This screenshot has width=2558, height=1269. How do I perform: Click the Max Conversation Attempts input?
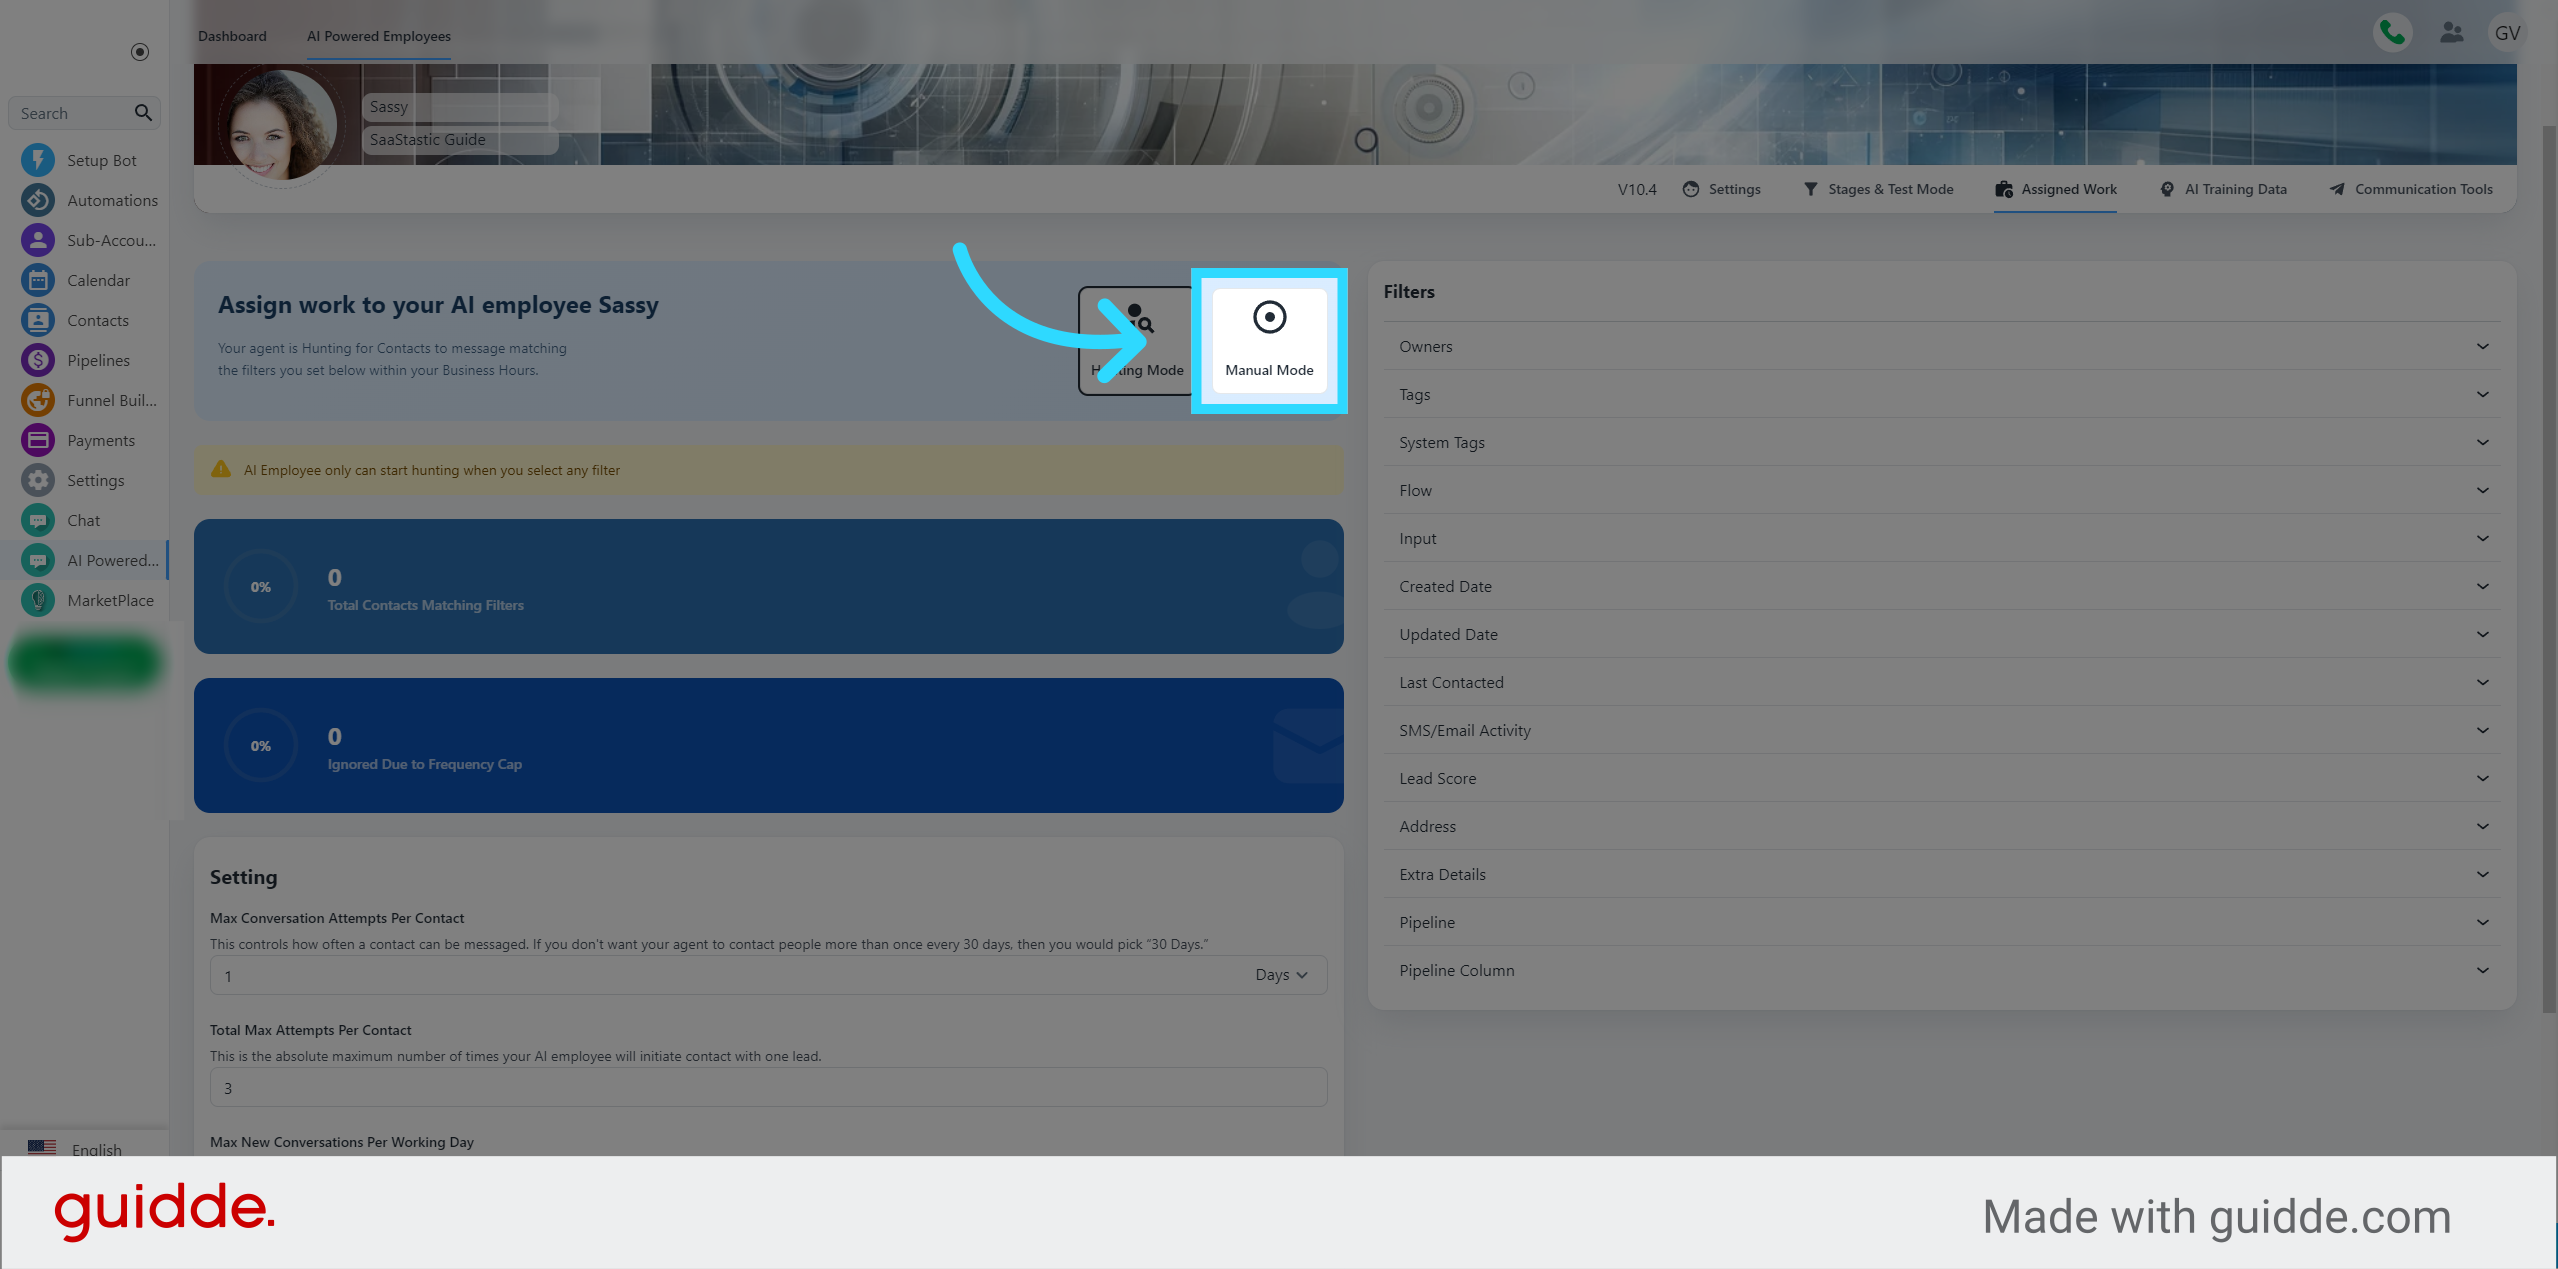(768, 975)
